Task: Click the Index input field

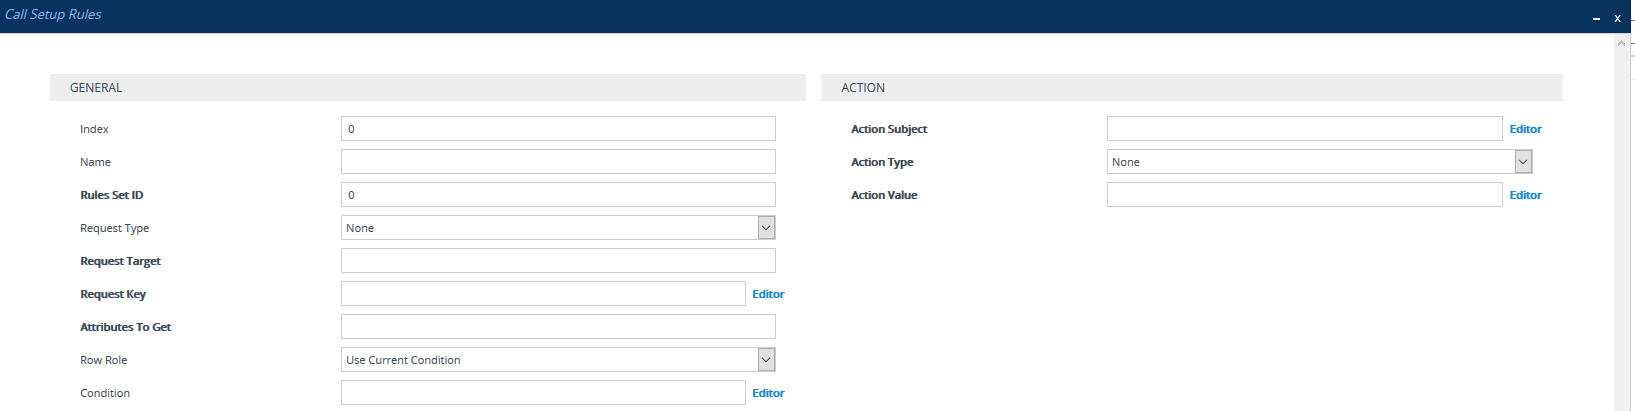Action: 557,129
